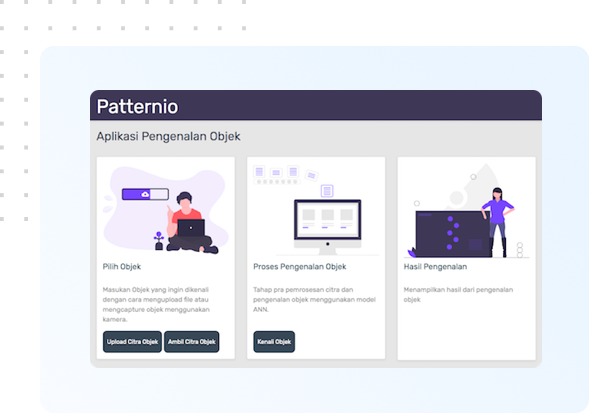
Task: Click the Upload Citra Objek button
Action: 132,342
